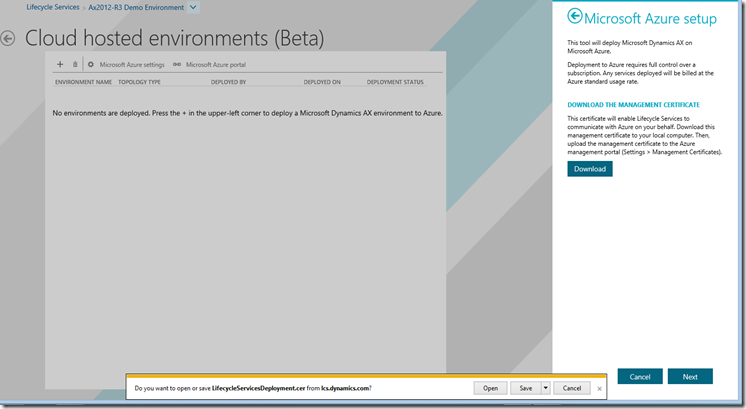The height and width of the screenshot is (409, 746).
Task: Sort by Deployed By column header
Action: pyautogui.click(x=228, y=82)
